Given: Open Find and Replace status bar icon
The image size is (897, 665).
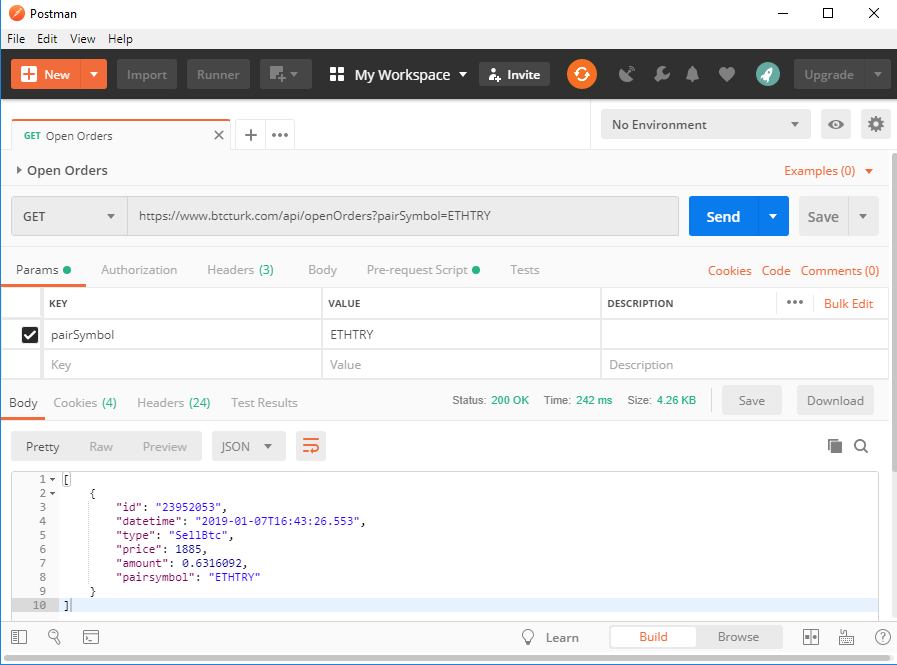Looking at the screenshot, I should (54, 637).
